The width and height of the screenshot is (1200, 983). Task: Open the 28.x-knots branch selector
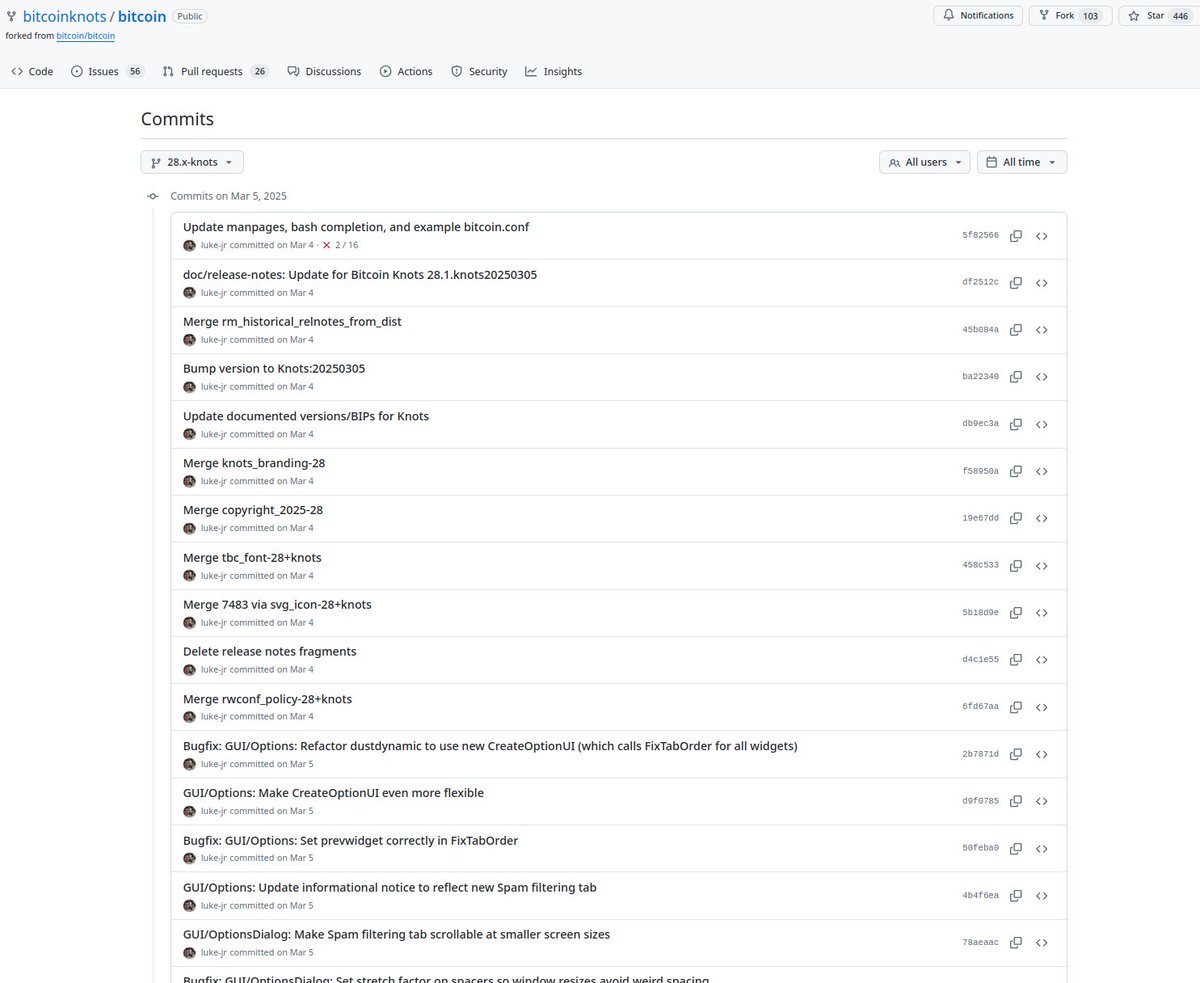(192, 162)
